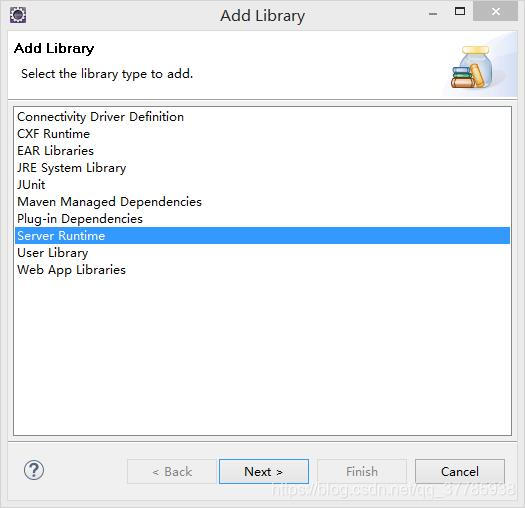Click the Cancel button

[x=460, y=471]
